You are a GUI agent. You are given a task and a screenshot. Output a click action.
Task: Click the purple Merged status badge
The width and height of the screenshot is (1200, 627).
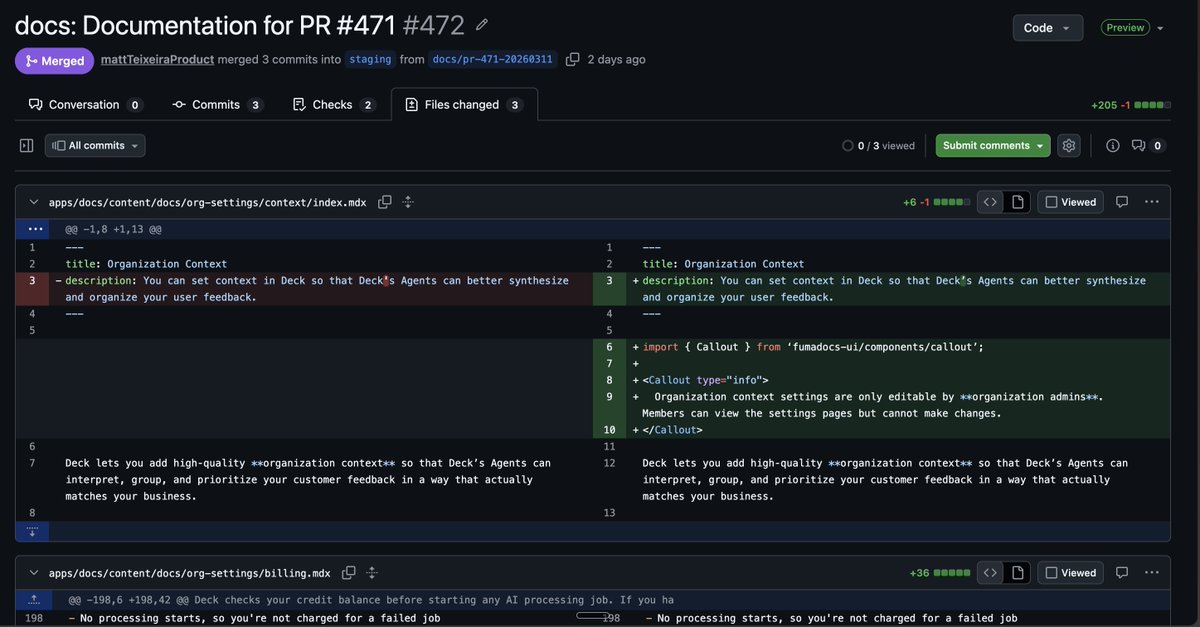[54, 61]
